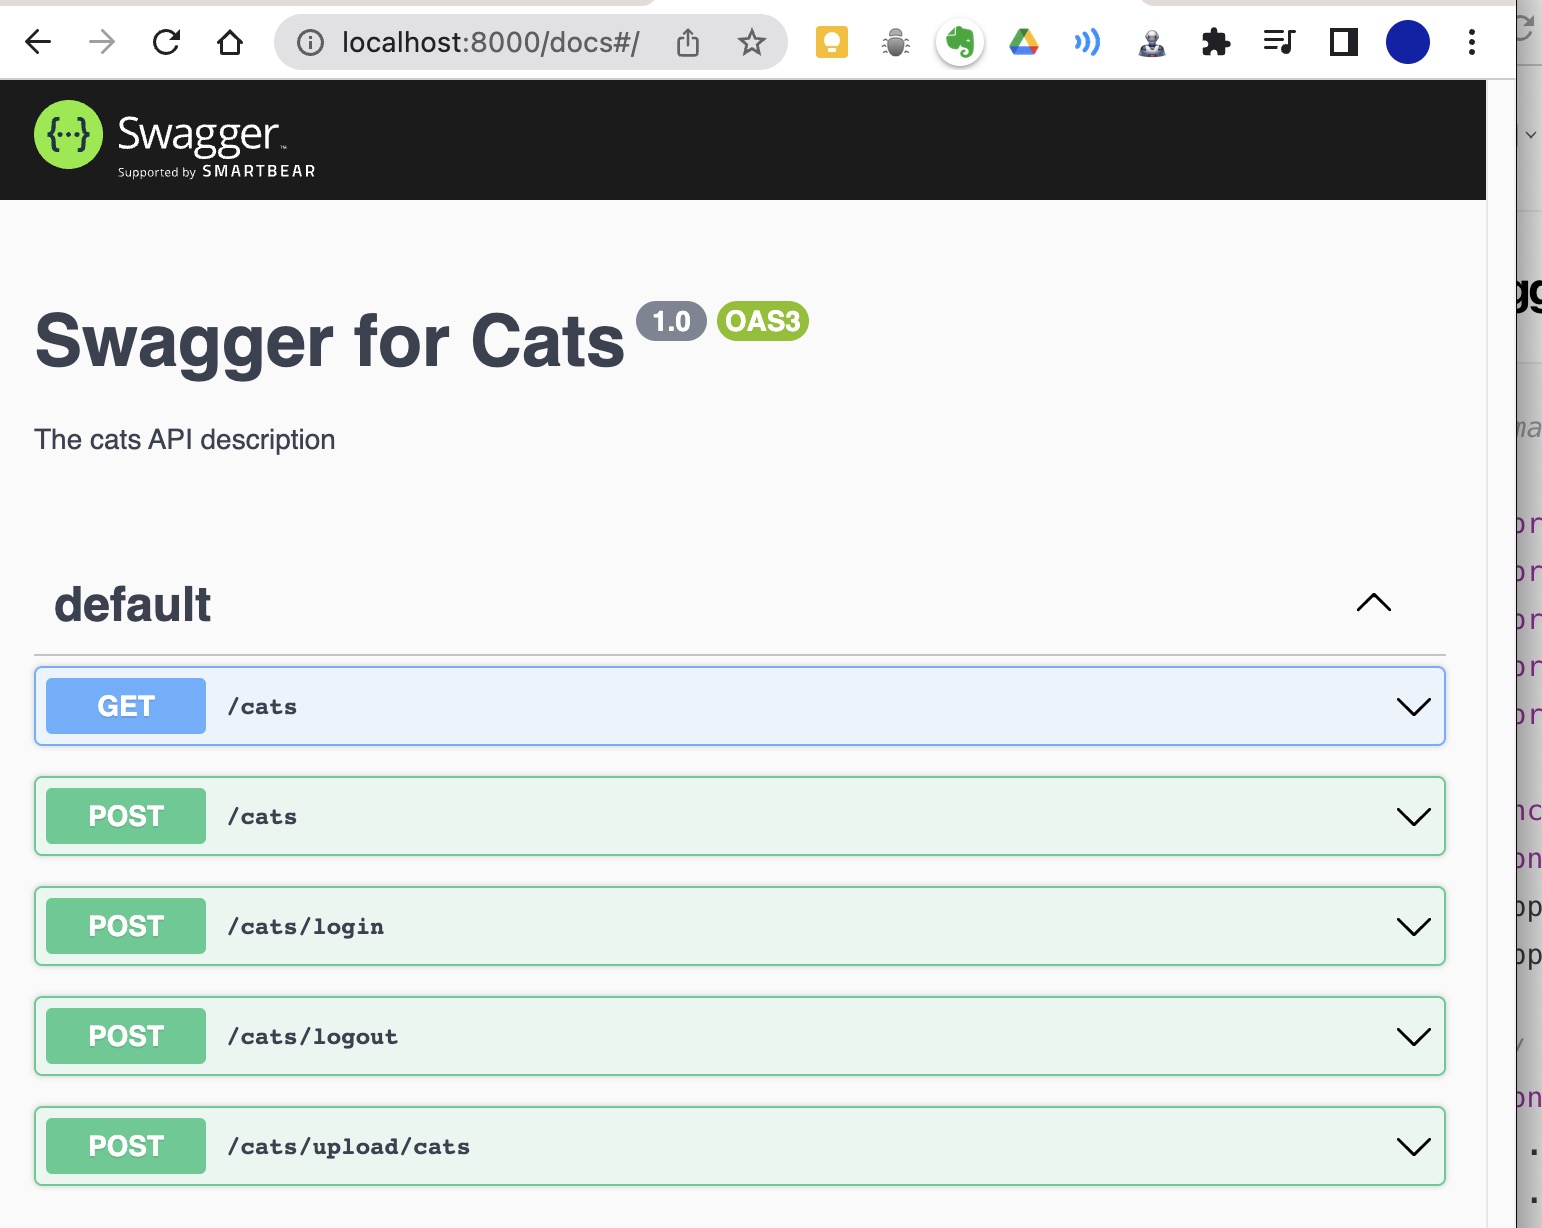1542x1228 pixels.
Task: Open the browser home page icon
Action: tap(230, 42)
